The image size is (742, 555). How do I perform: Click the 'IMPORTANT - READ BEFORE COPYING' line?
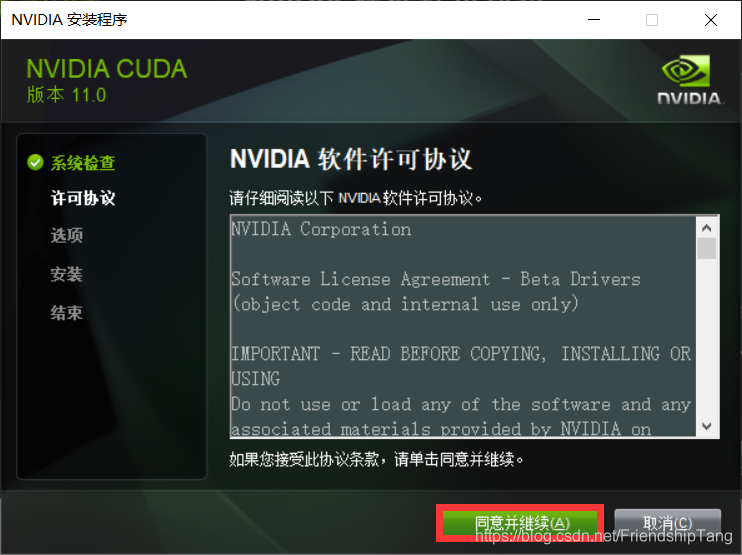tap(460, 354)
